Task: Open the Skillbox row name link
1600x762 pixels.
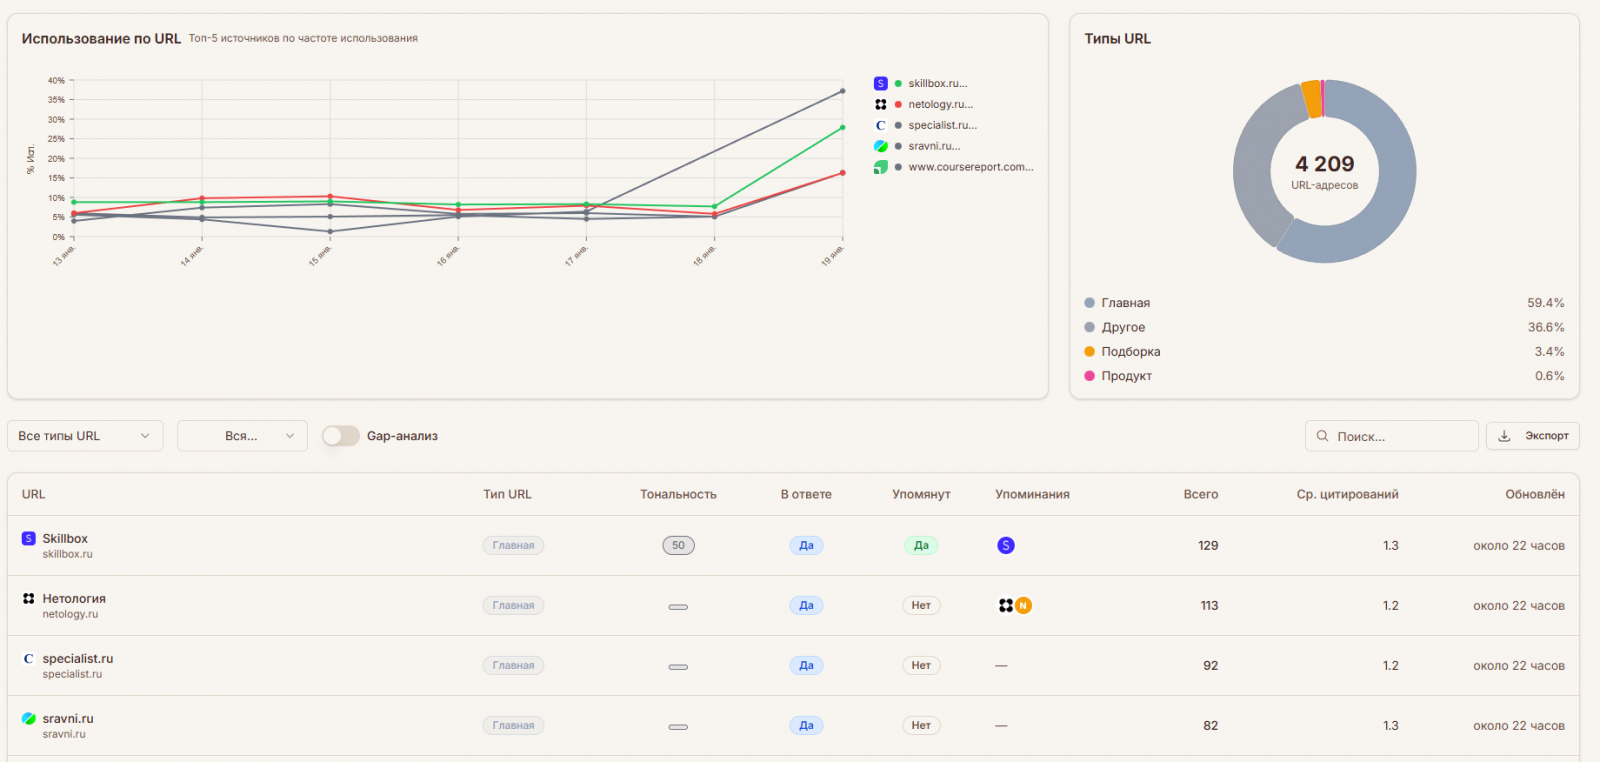Action: pyautogui.click(x=65, y=539)
